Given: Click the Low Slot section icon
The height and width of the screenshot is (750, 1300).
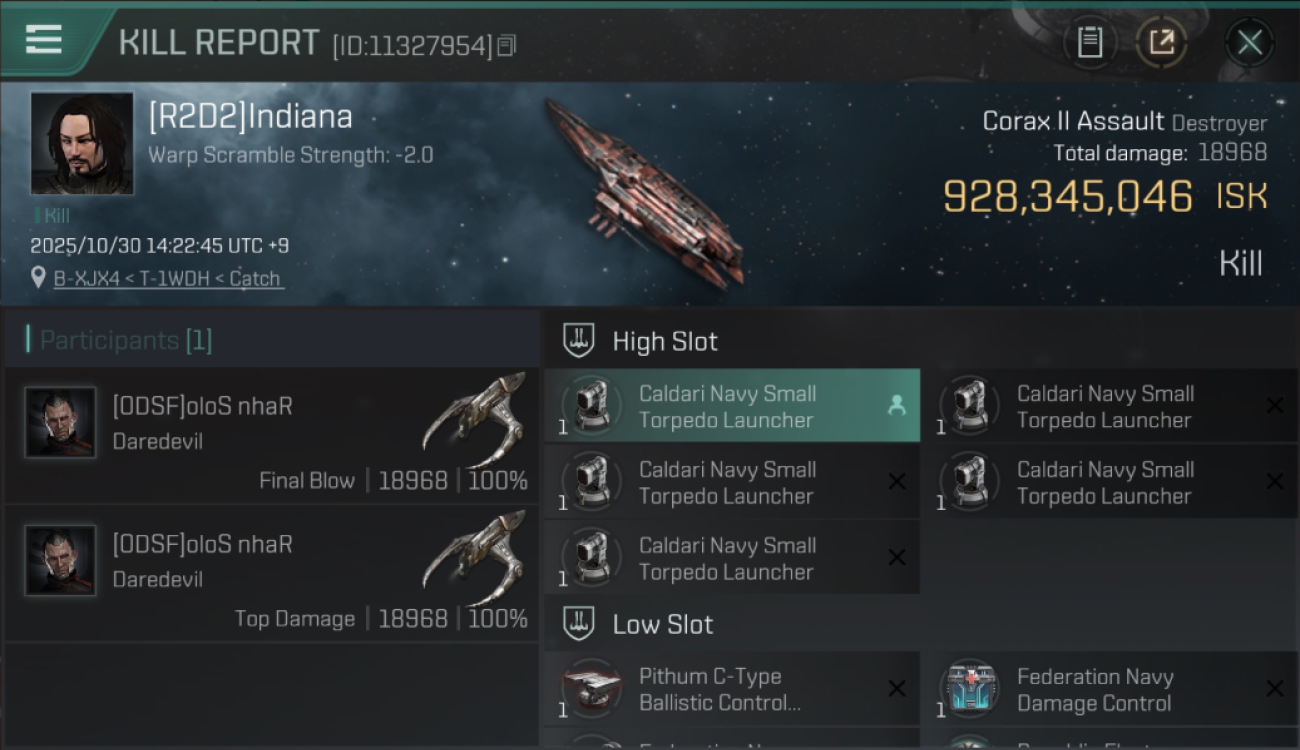Looking at the screenshot, I should tap(579, 624).
